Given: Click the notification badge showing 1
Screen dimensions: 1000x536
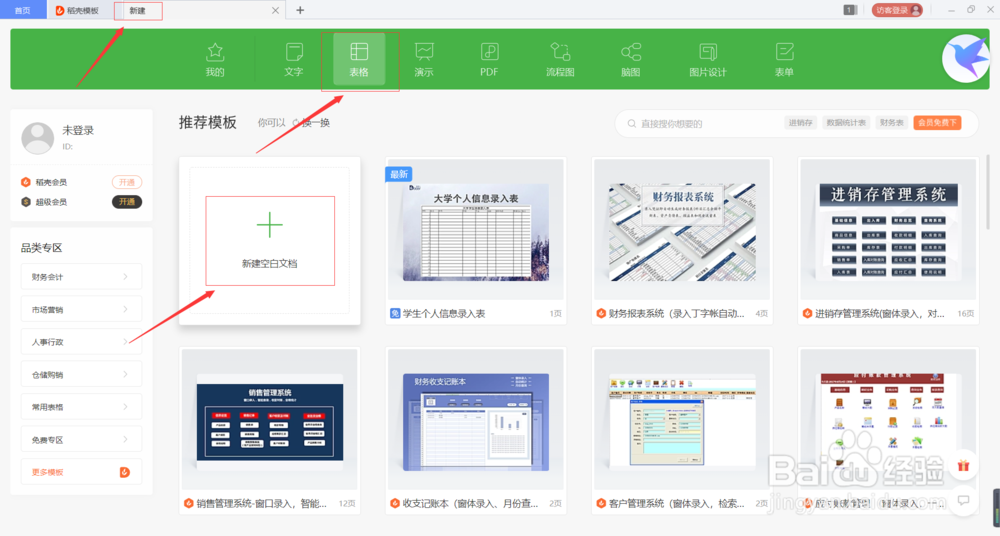Looking at the screenshot, I should coord(849,10).
